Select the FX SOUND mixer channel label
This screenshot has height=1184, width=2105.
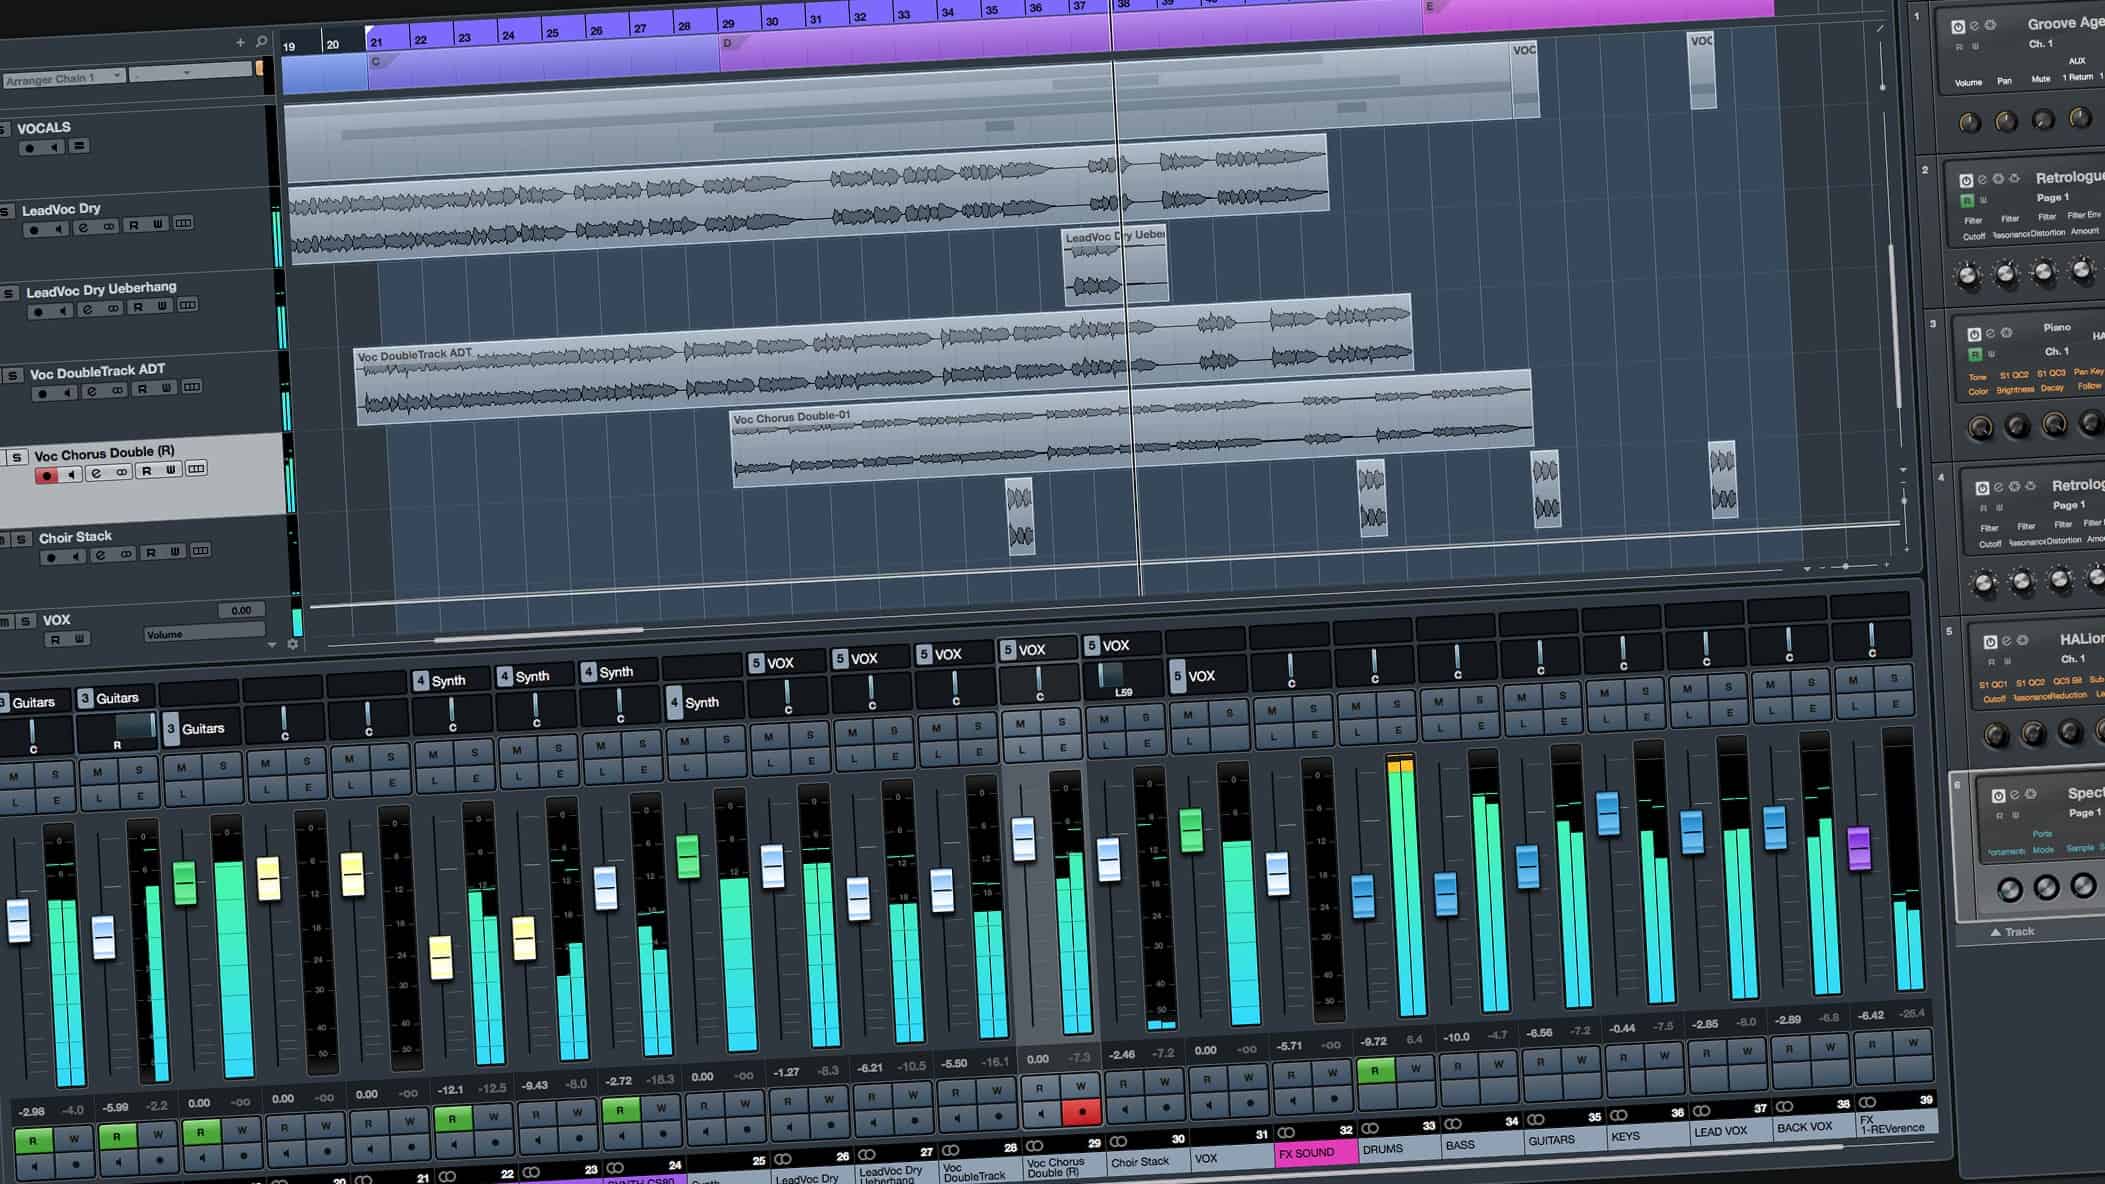[1310, 1152]
